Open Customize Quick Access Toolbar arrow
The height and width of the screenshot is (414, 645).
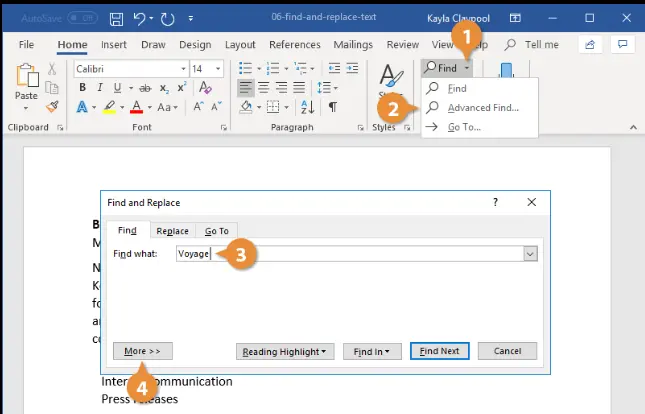pos(190,19)
